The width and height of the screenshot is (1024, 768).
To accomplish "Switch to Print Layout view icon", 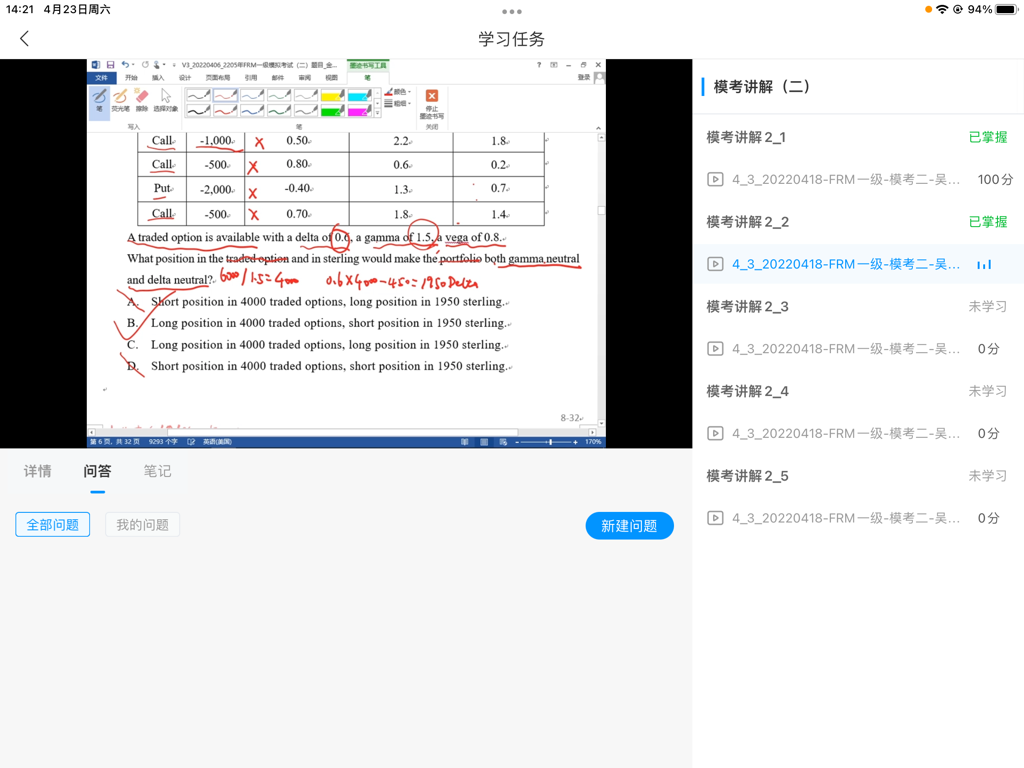I will (x=484, y=442).
